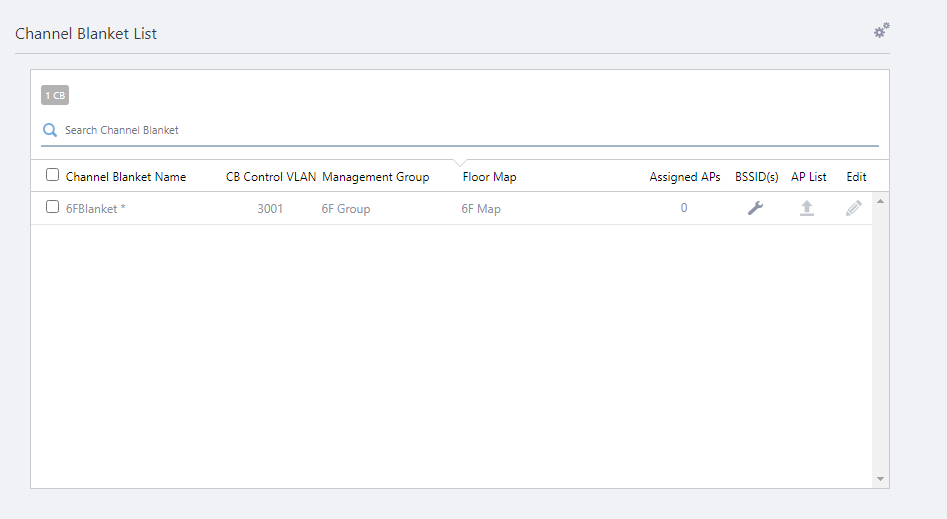Click the 1 CB count badge
The height and width of the screenshot is (519, 947).
(55, 96)
